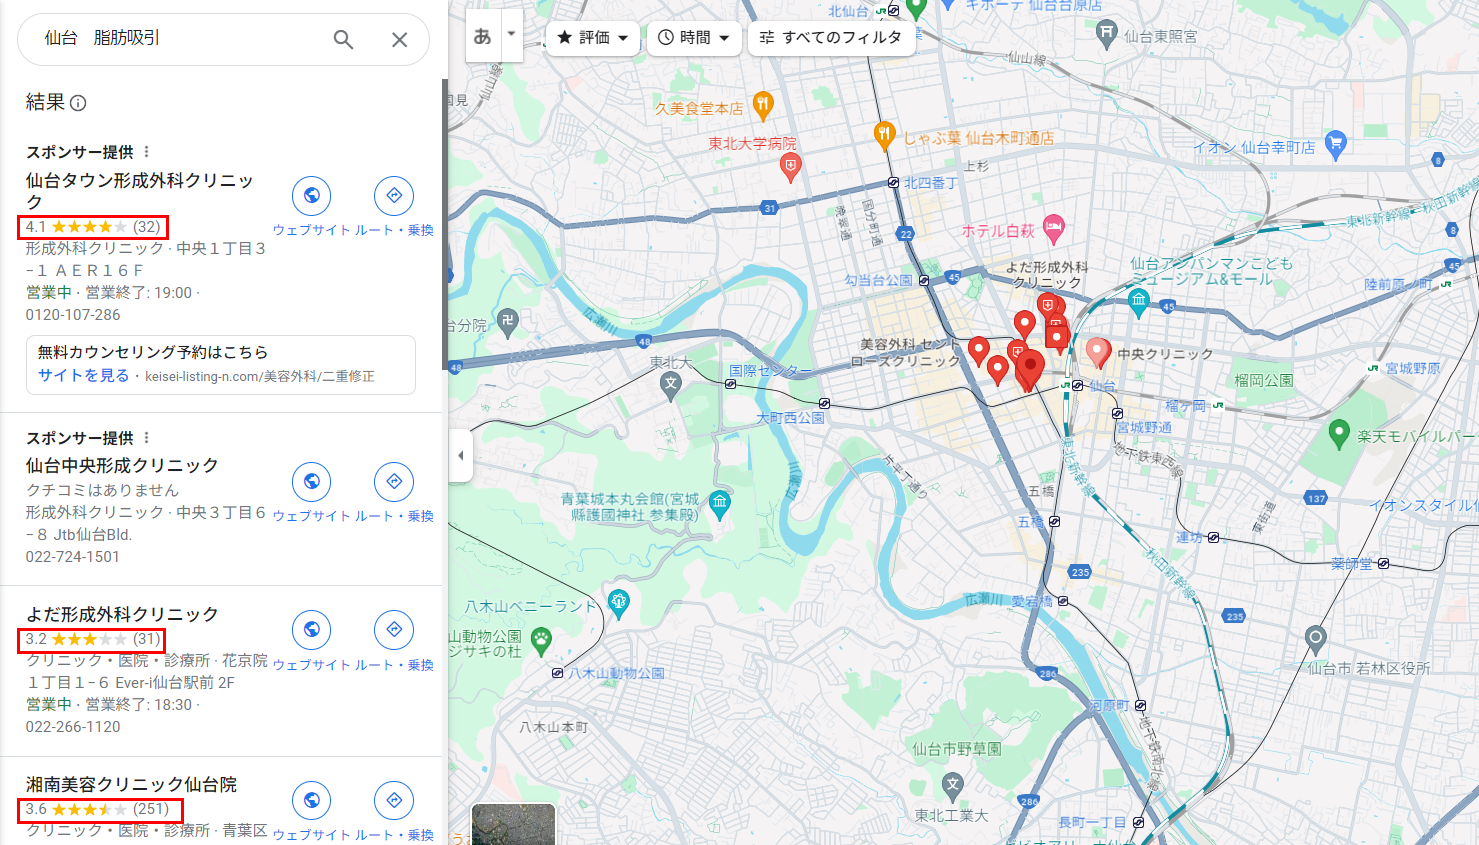This screenshot has width=1479, height=845.
Task: Click the ホテル白萩 hotel marker
Action: pos(1053,228)
